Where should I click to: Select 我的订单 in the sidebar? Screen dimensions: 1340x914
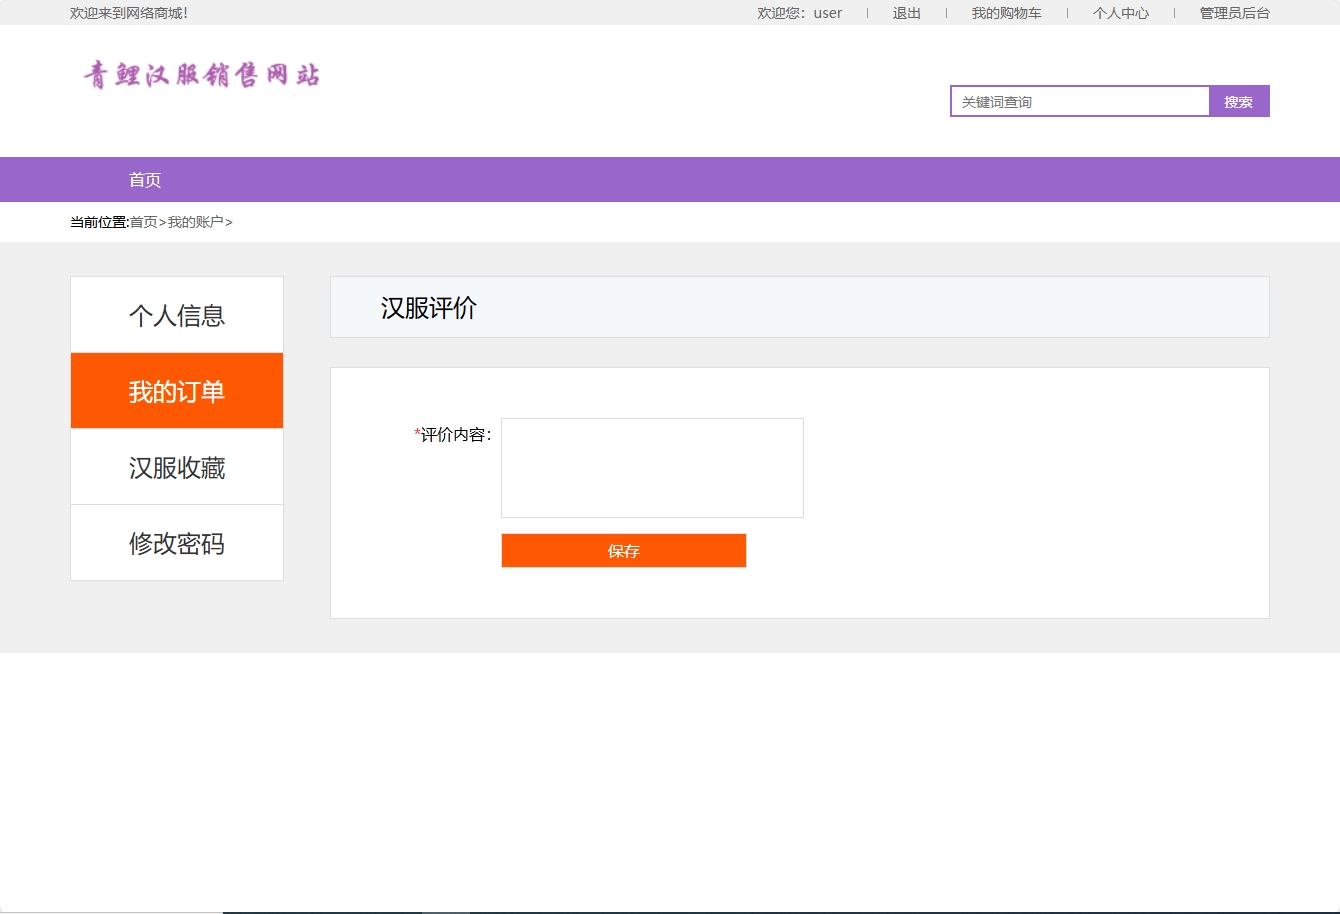(176, 390)
